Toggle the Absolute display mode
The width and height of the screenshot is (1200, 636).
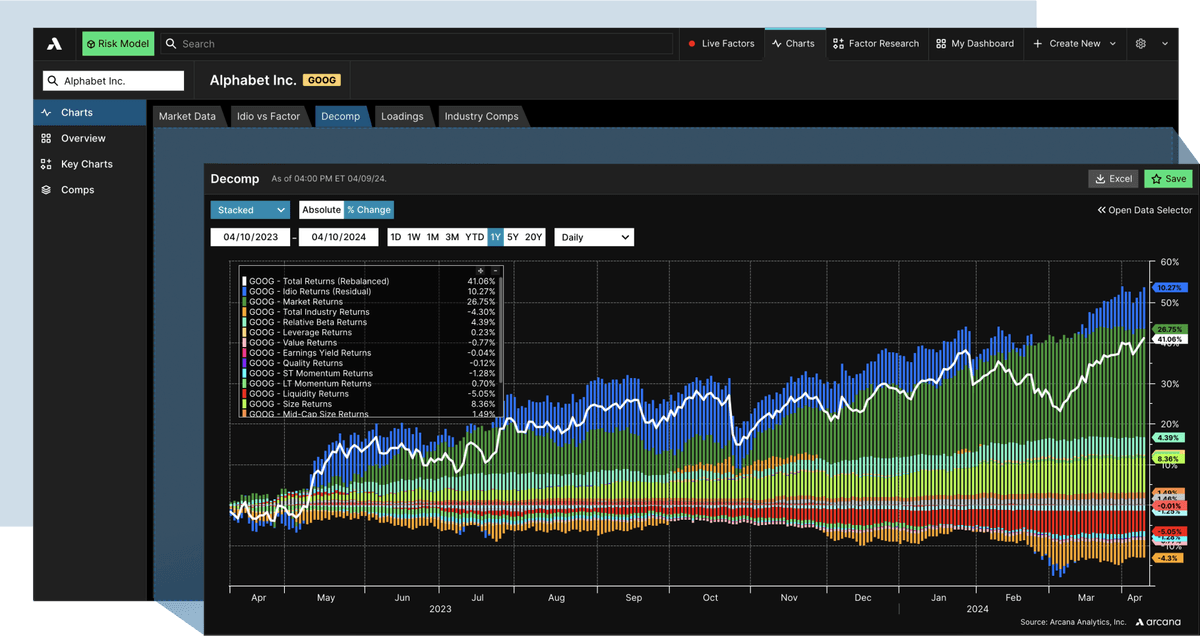click(x=321, y=210)
